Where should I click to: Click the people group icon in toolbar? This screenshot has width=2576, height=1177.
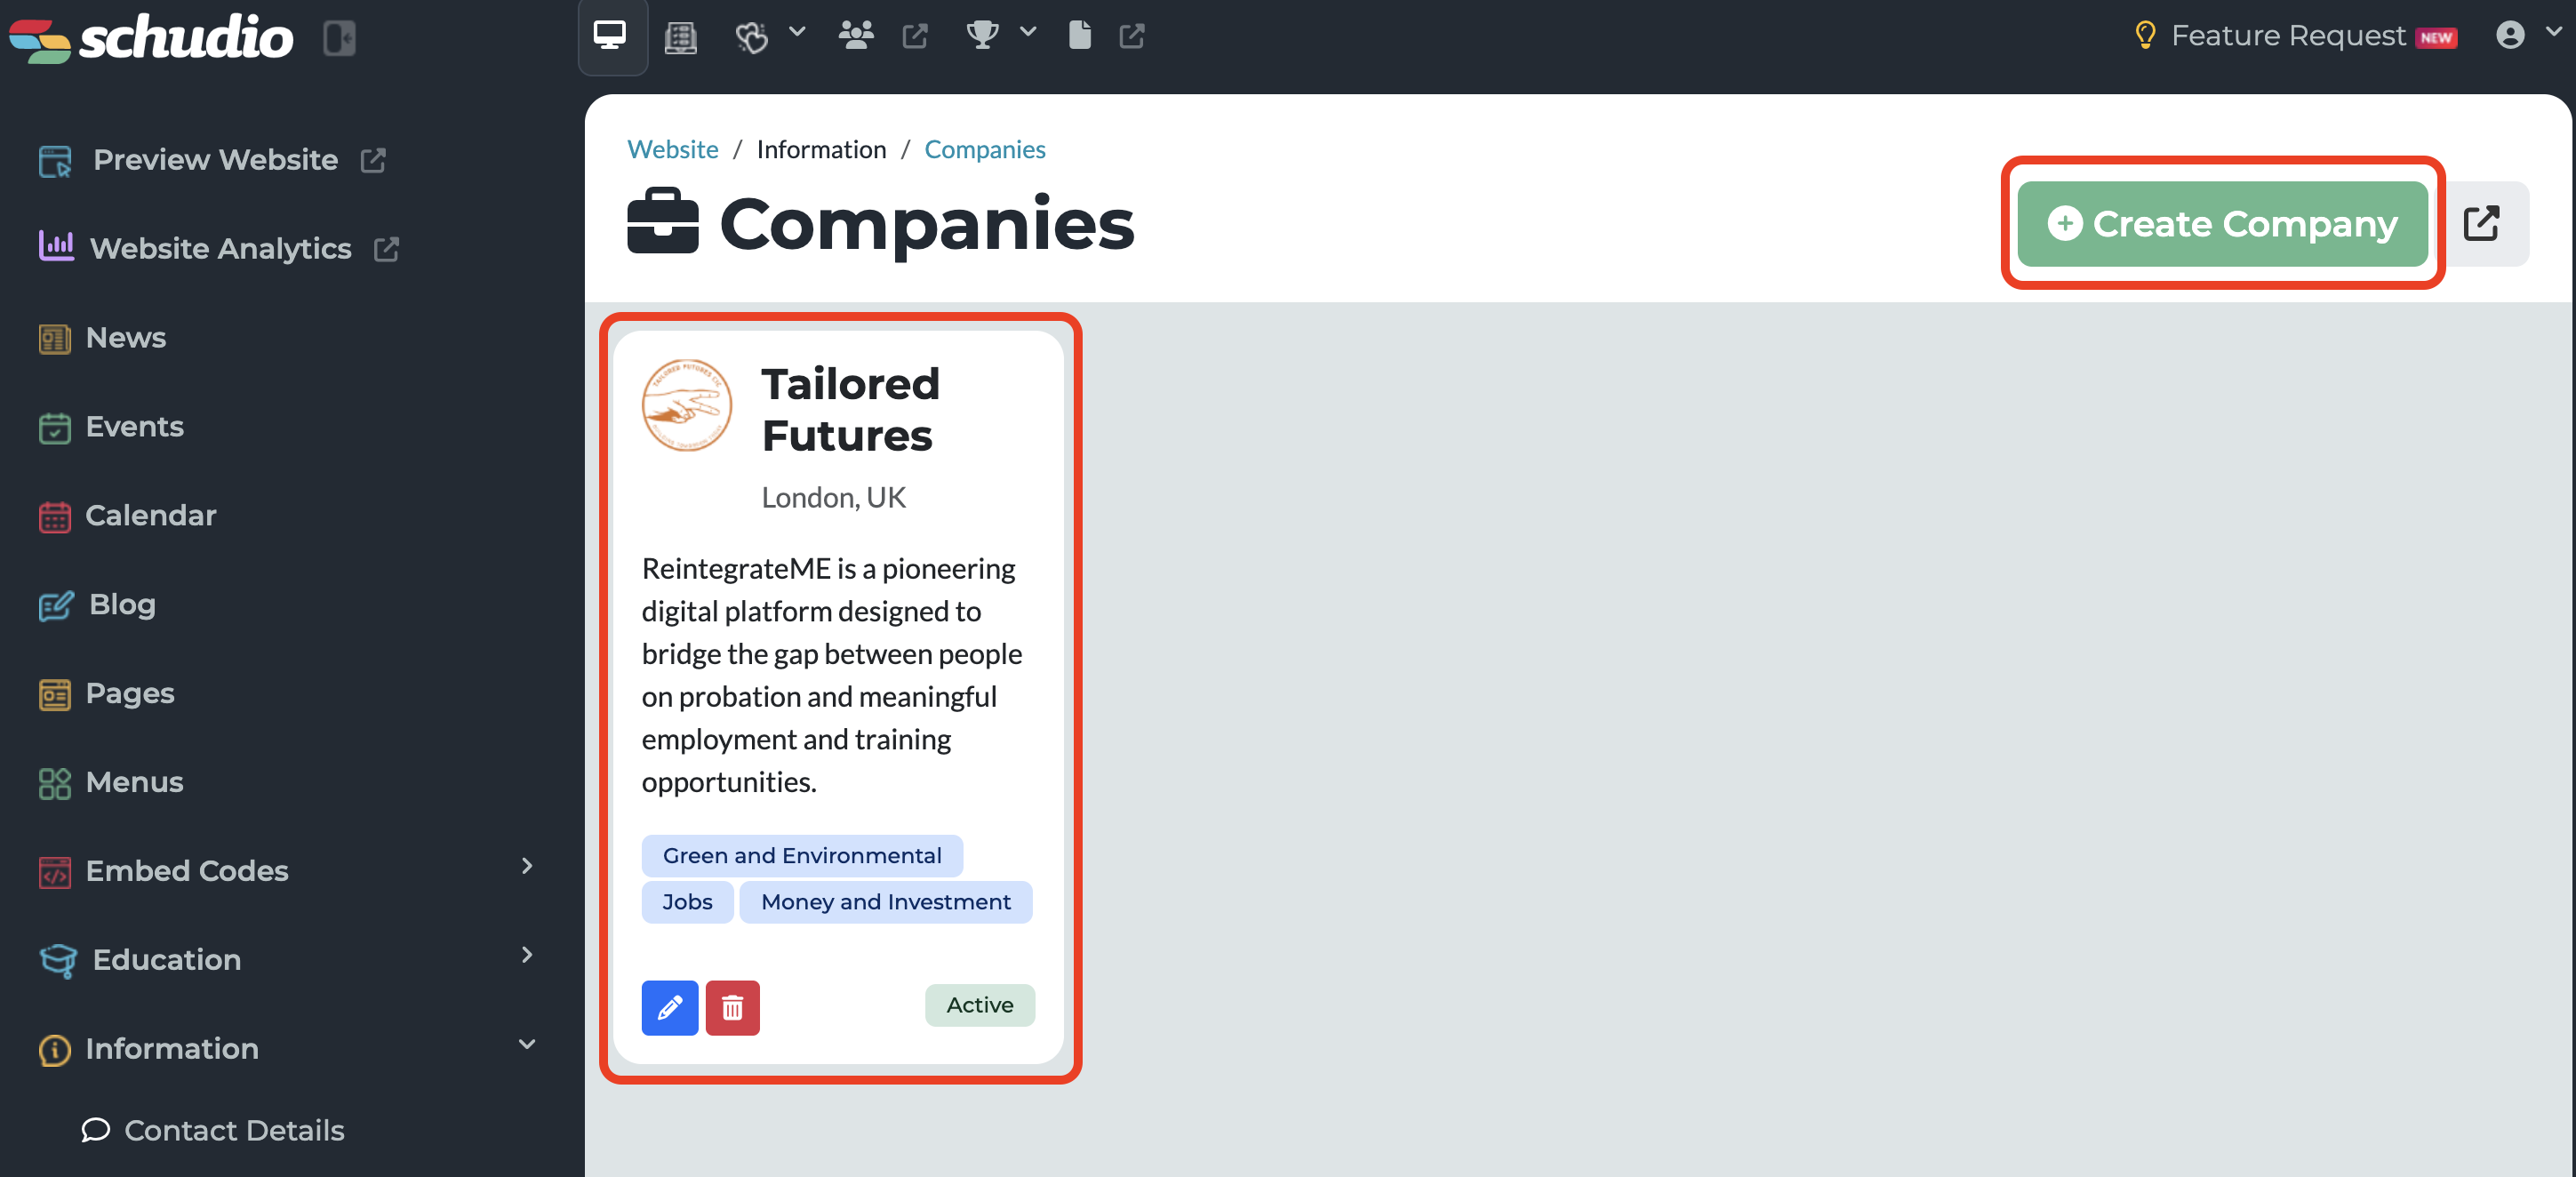[x=855, y=36]
